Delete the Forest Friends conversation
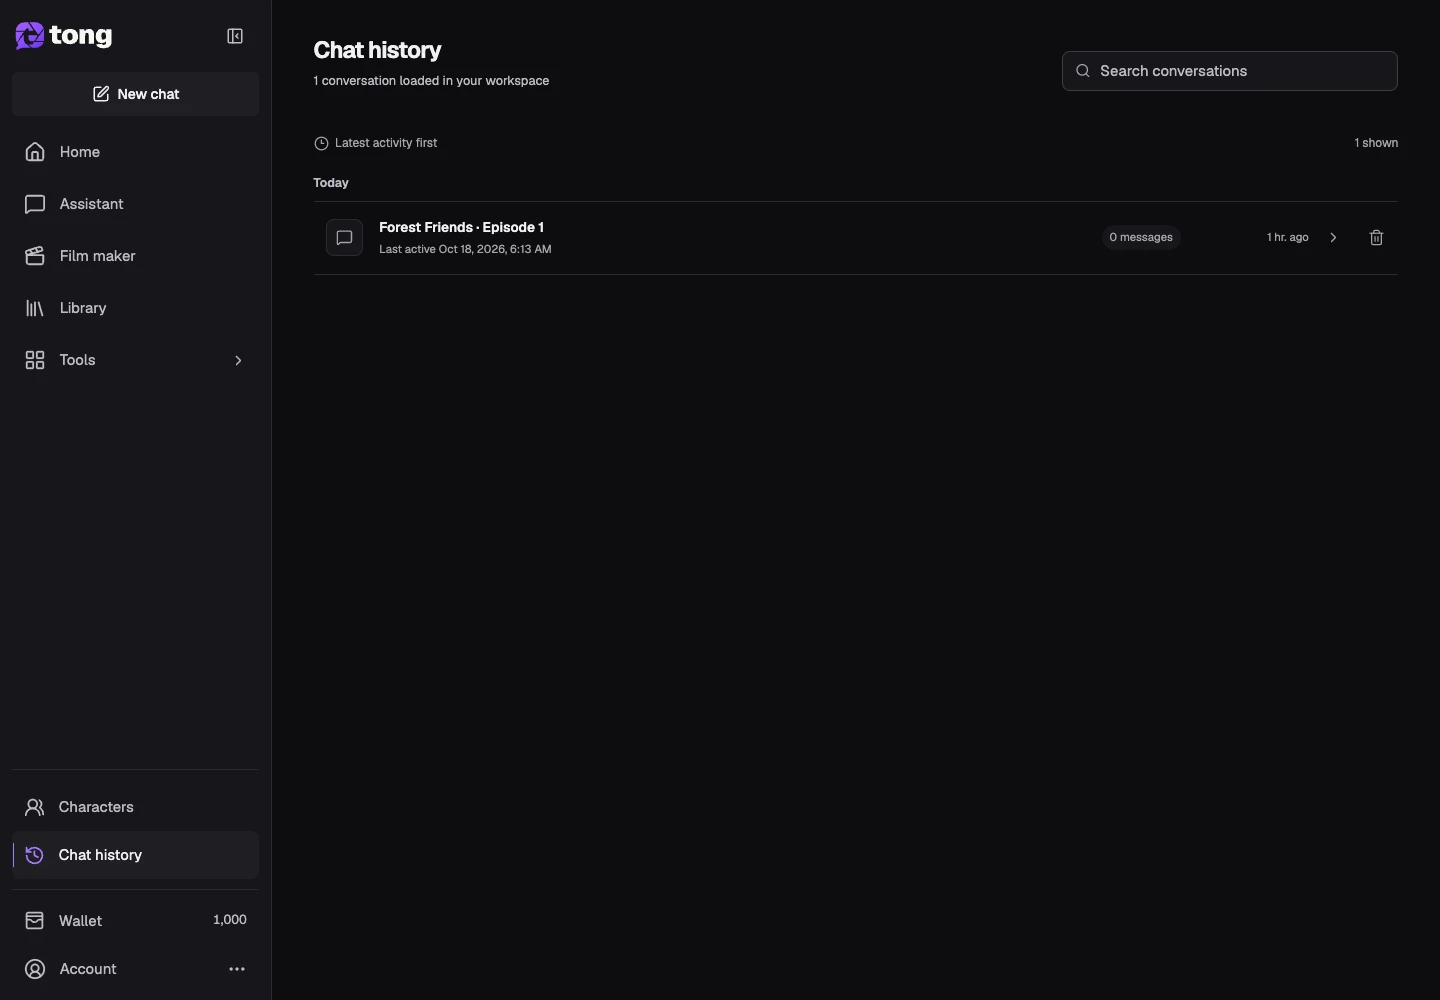This screenshot has height=1000, width=1440. pos(1377,238)
